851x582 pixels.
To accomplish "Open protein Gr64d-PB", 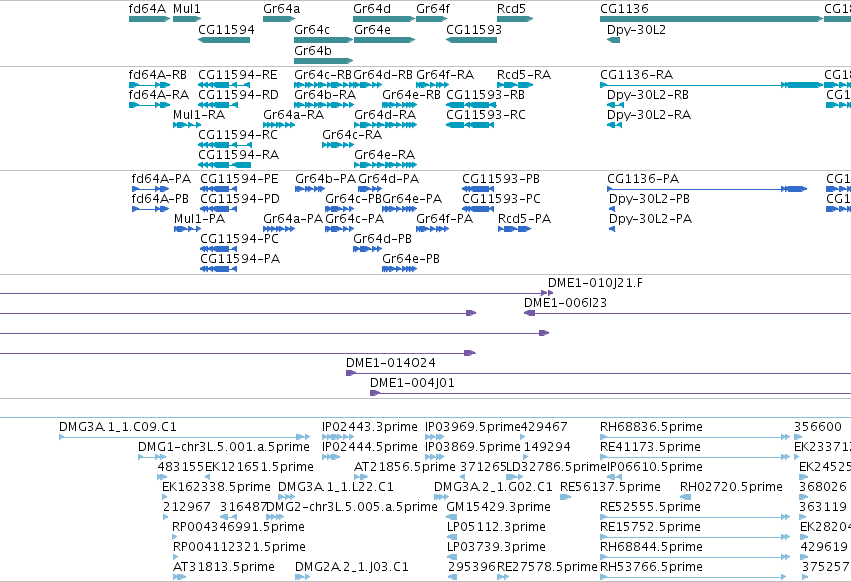I will (383, 239).
